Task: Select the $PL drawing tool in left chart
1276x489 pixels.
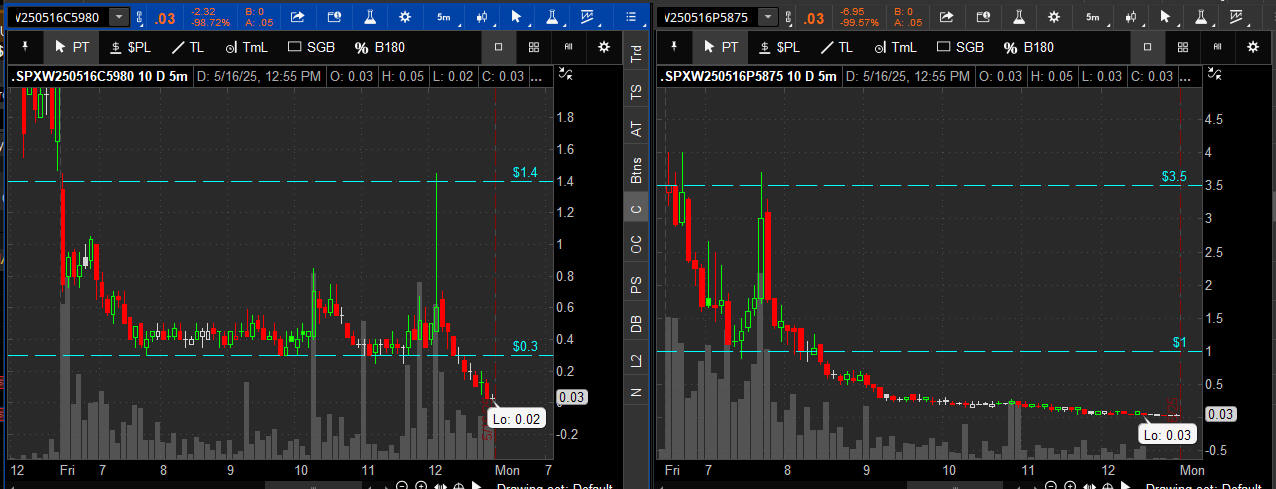Action: pyautogui.click(x=133, y=47)
